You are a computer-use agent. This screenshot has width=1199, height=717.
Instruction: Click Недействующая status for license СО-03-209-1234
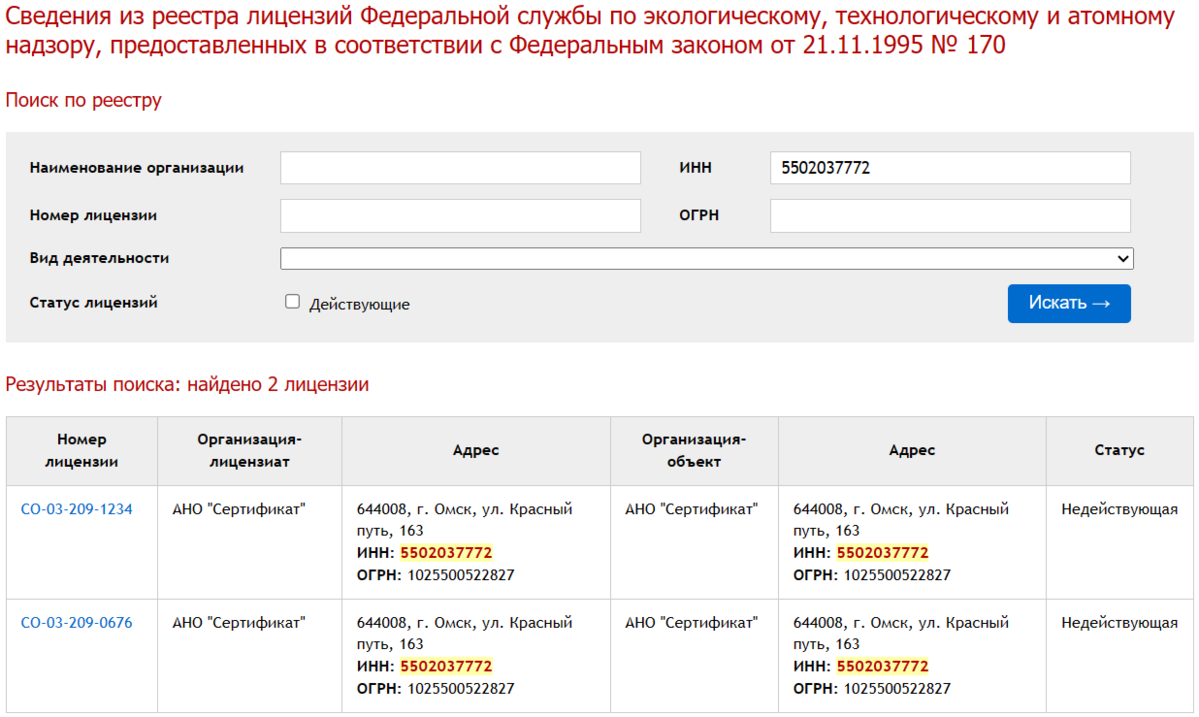(1119, 509)
